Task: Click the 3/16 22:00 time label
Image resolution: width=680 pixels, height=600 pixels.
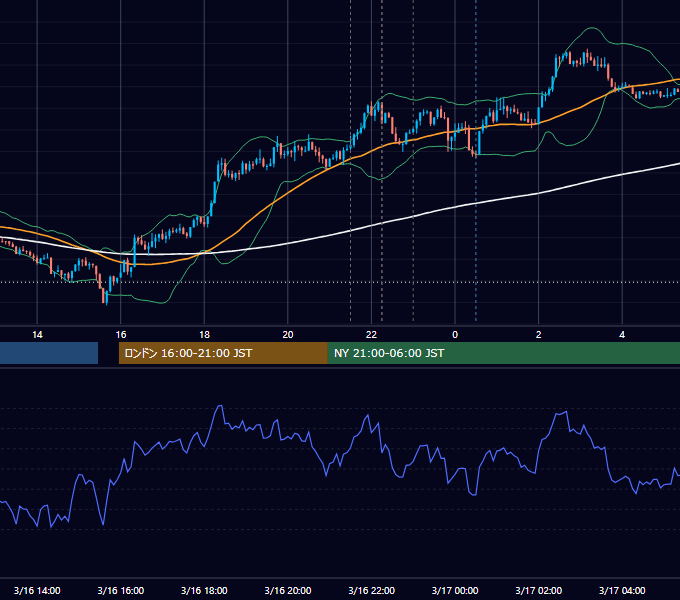Action: coord(372,590)
